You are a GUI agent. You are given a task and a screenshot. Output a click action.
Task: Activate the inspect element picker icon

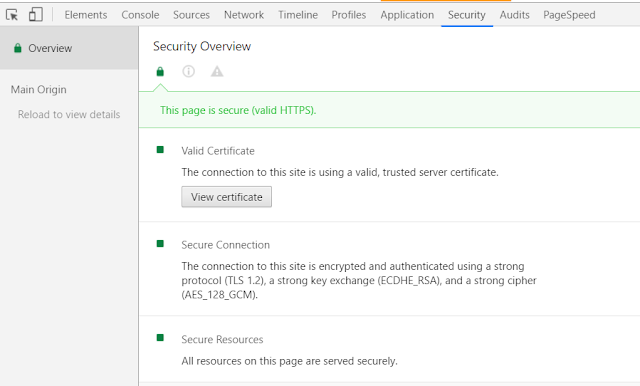point(12,15)
